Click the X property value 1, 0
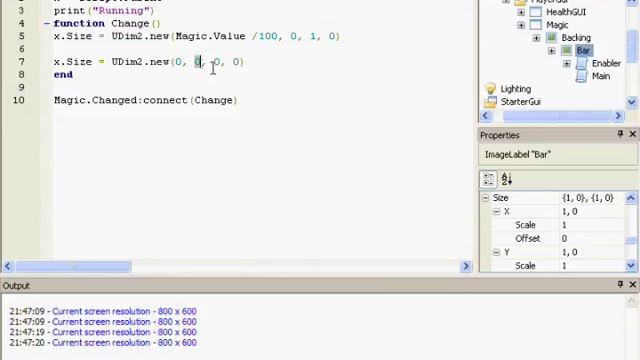Image resolution: width=640 pixels, height=360 pixels. point(591,211)
